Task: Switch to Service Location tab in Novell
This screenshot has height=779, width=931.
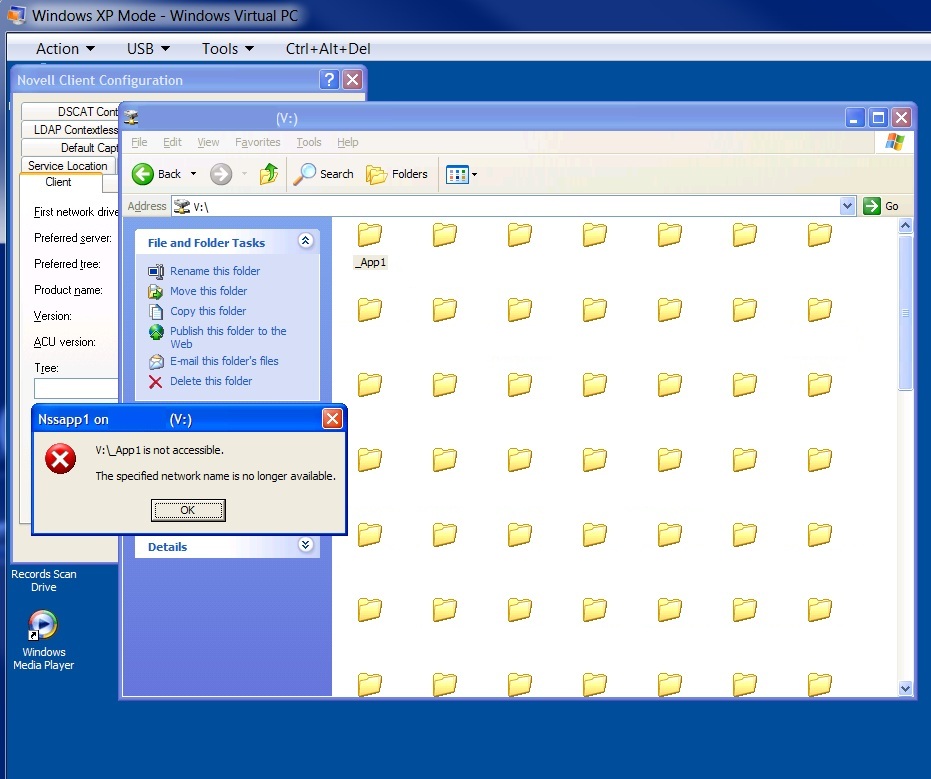Action: tap(68, 166)
